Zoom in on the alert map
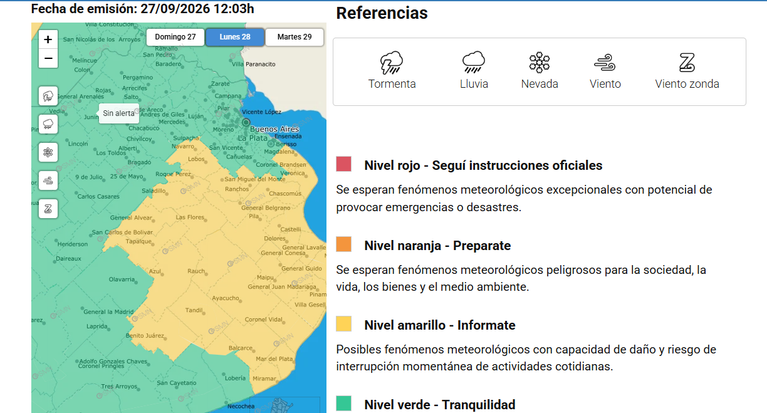This screenshot has width=767, height=413. (x=48, y=40)
